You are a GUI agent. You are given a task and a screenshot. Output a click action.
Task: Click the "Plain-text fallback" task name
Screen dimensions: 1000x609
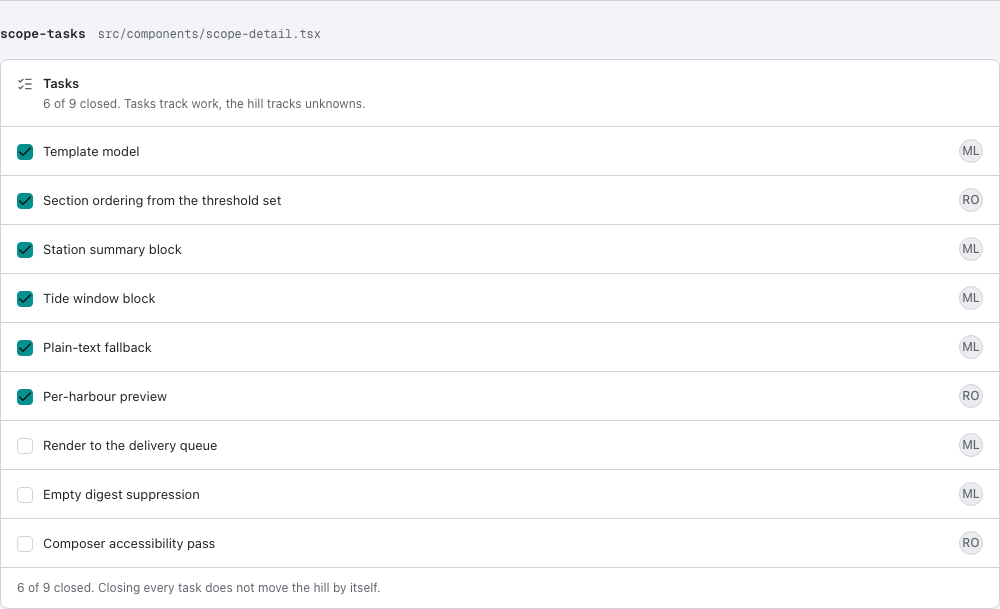[98, 348]
